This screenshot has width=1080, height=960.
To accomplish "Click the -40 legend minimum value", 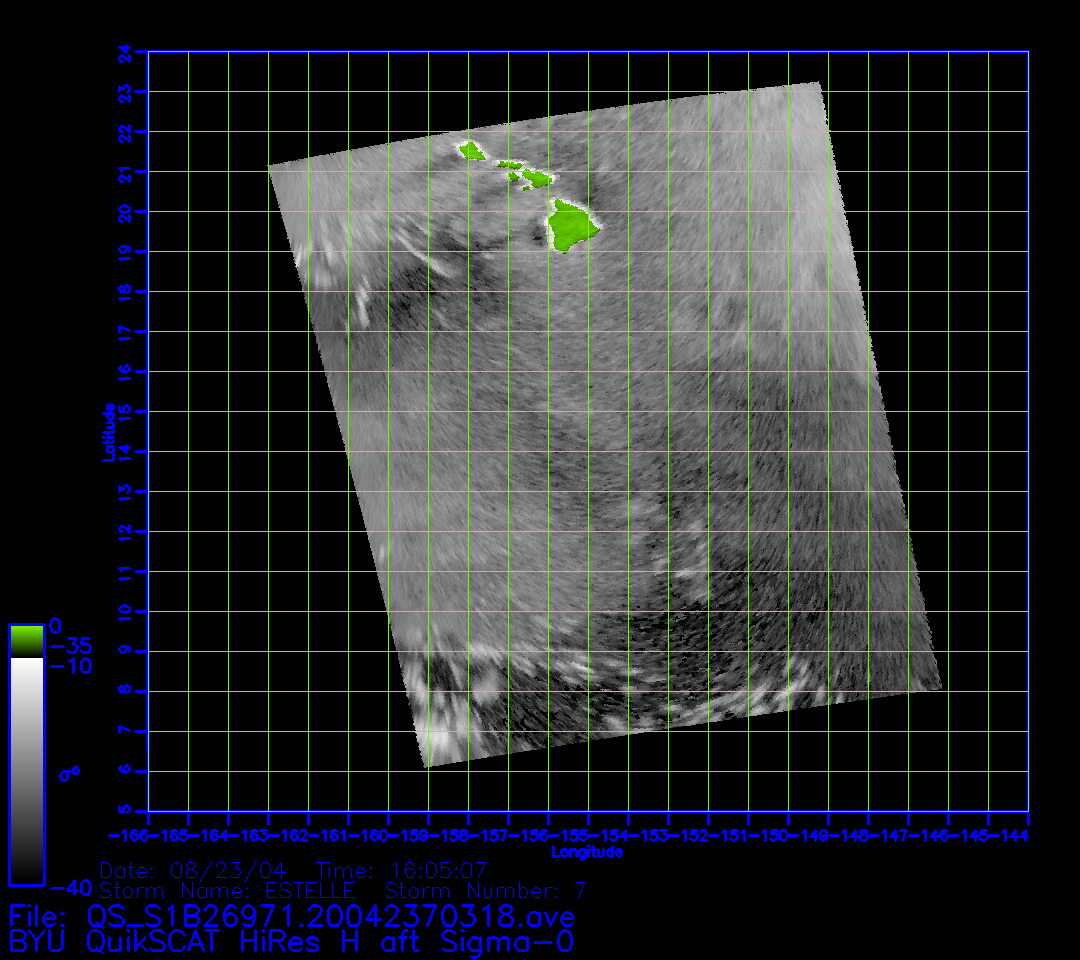I will [x=71, y=887].
